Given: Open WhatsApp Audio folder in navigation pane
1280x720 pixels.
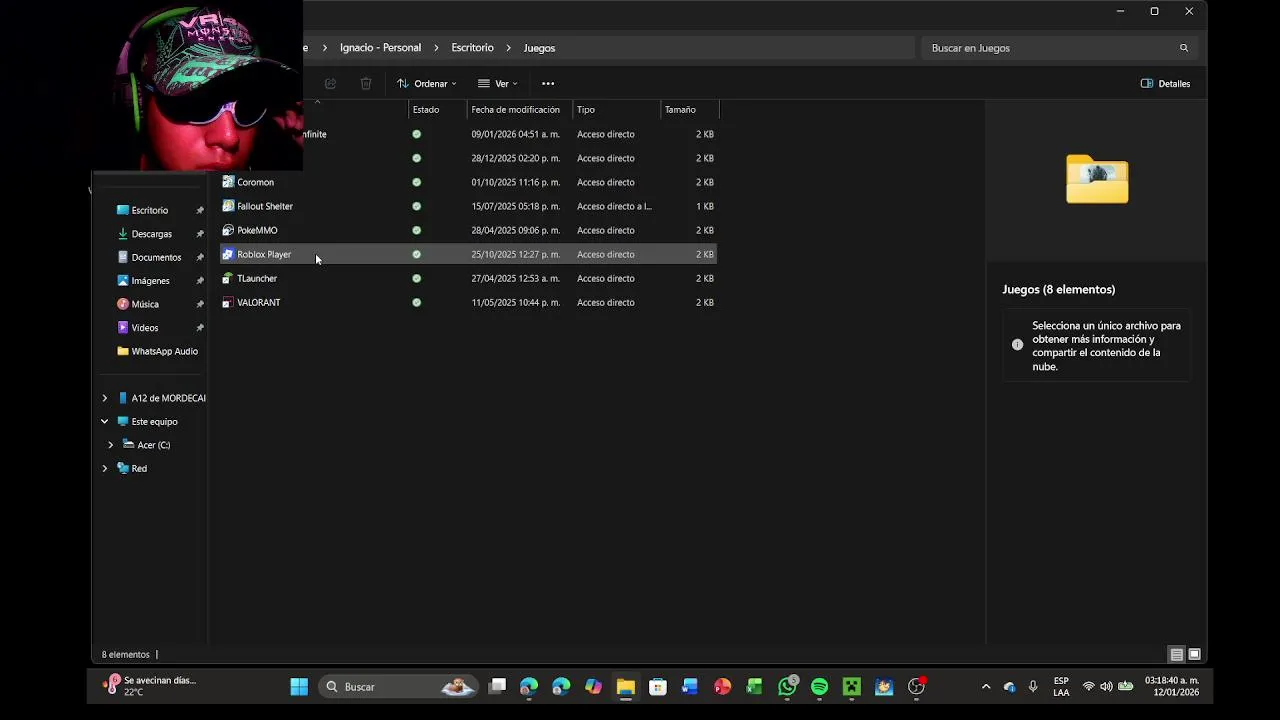Looking at the screenshot, I should 158,351.
